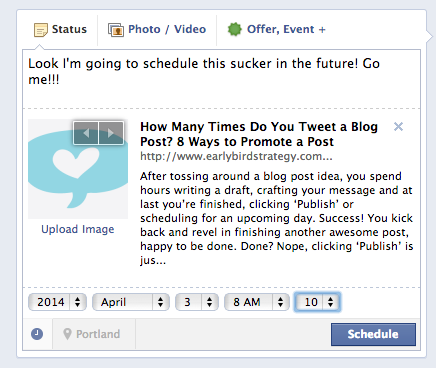Click the heart speech bubble thumbnail
Screen dimensions: 436x368
click(78, 169)
